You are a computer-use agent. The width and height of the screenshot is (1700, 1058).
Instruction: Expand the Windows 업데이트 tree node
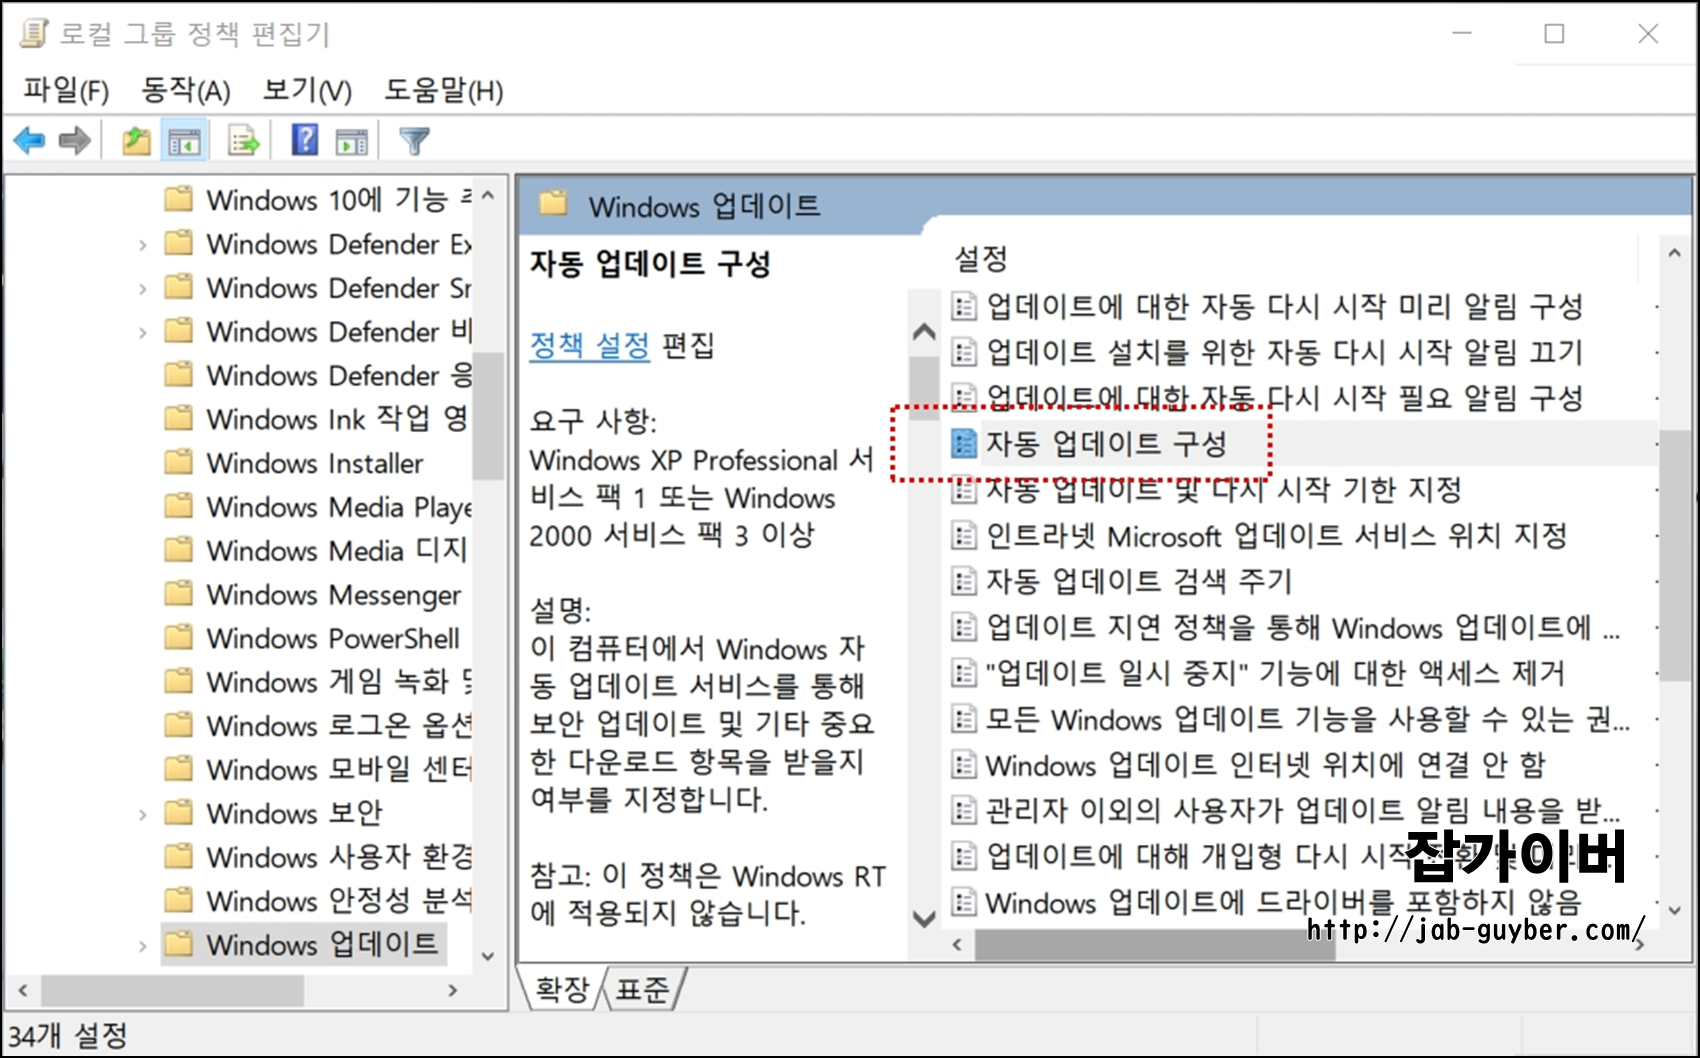point(142,945)
